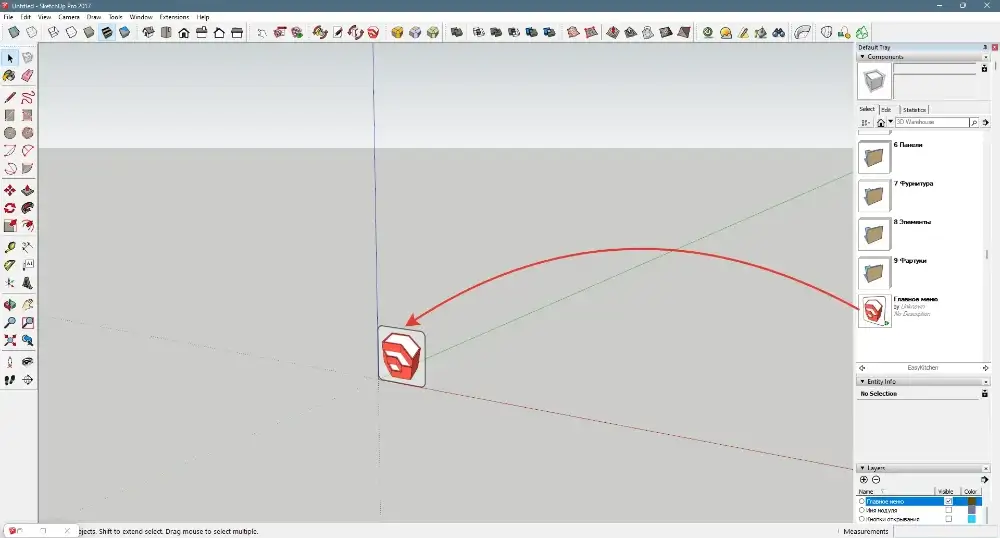Viewport: 1000px width, 538px height.
Task: Click the 3D Warehouse search magnifier button
Action: (x=974, y=122)
